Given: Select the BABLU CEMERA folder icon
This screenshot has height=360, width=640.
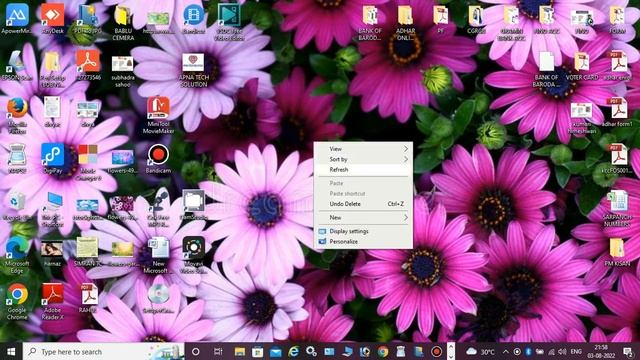Looking at the screenshot, I should 123,21.
